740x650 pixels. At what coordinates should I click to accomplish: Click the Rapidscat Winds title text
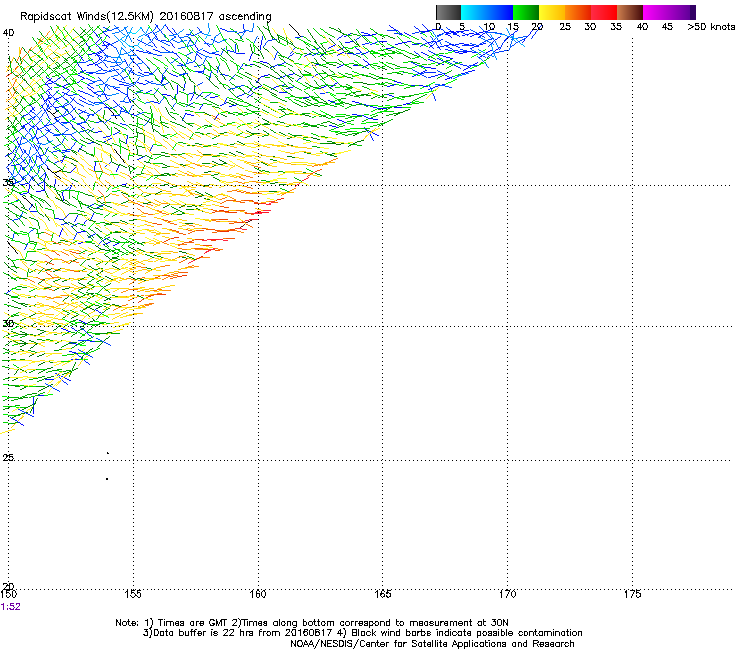[145, 16]
